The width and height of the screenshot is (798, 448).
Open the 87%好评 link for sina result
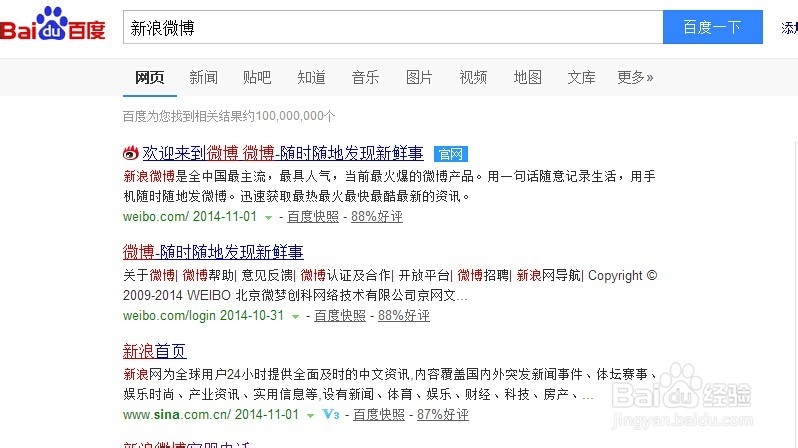point(443,415)
